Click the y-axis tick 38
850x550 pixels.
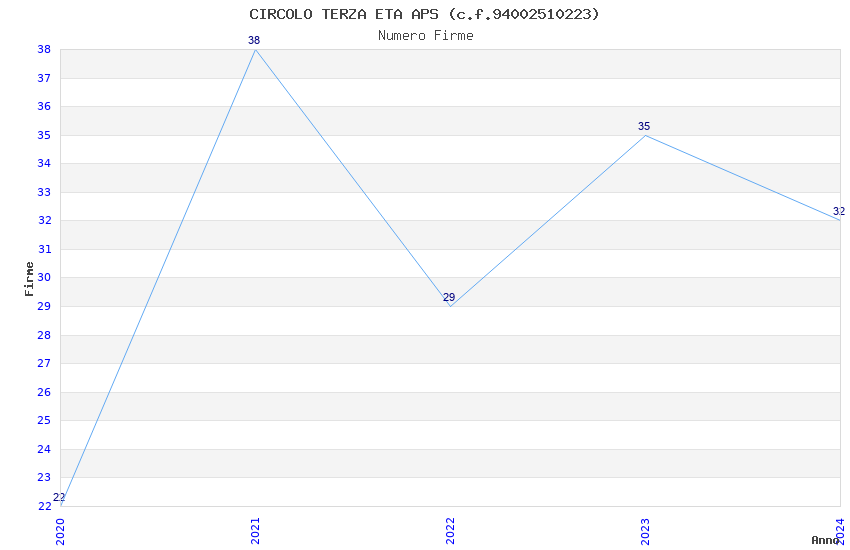coord(44,49)
